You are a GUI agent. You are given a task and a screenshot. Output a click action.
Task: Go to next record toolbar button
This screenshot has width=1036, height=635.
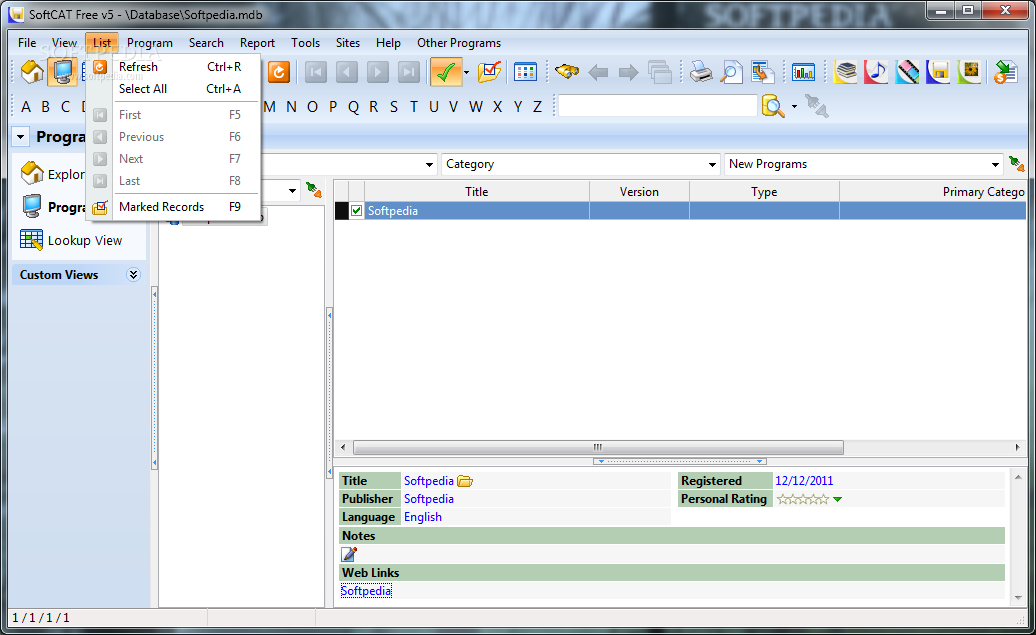coord(377,72)
